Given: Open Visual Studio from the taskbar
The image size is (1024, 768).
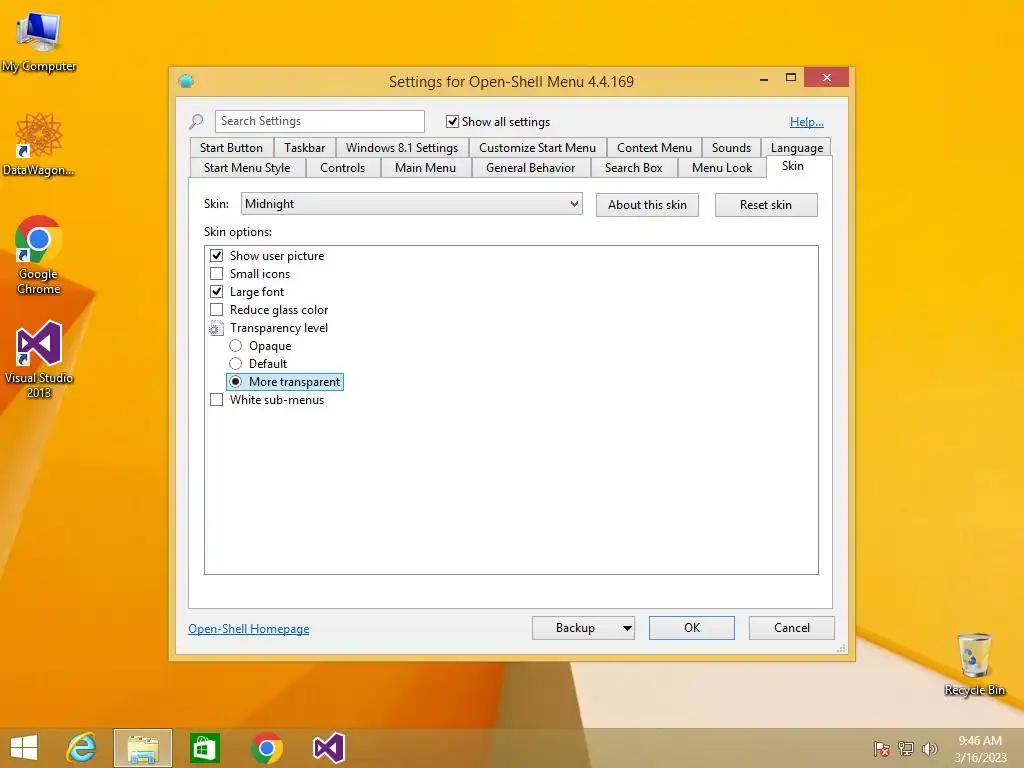Looking at the screenshot, I should point(328,748).
